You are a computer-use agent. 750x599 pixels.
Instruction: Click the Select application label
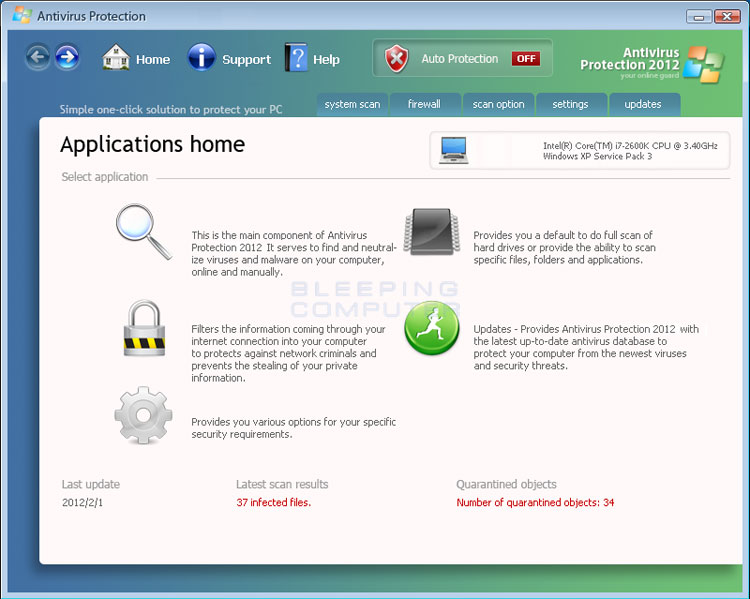105,177
